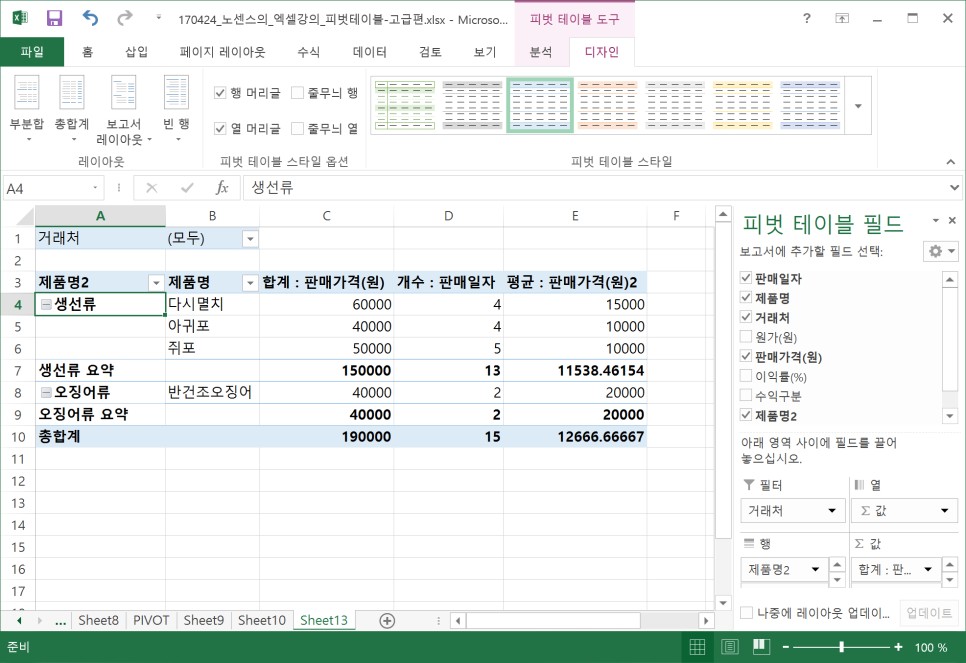Switch to the 페이지 레이아웃 ribbon tab
The height and width of the screenshot is (663, 966).
(x=222, y=52)
